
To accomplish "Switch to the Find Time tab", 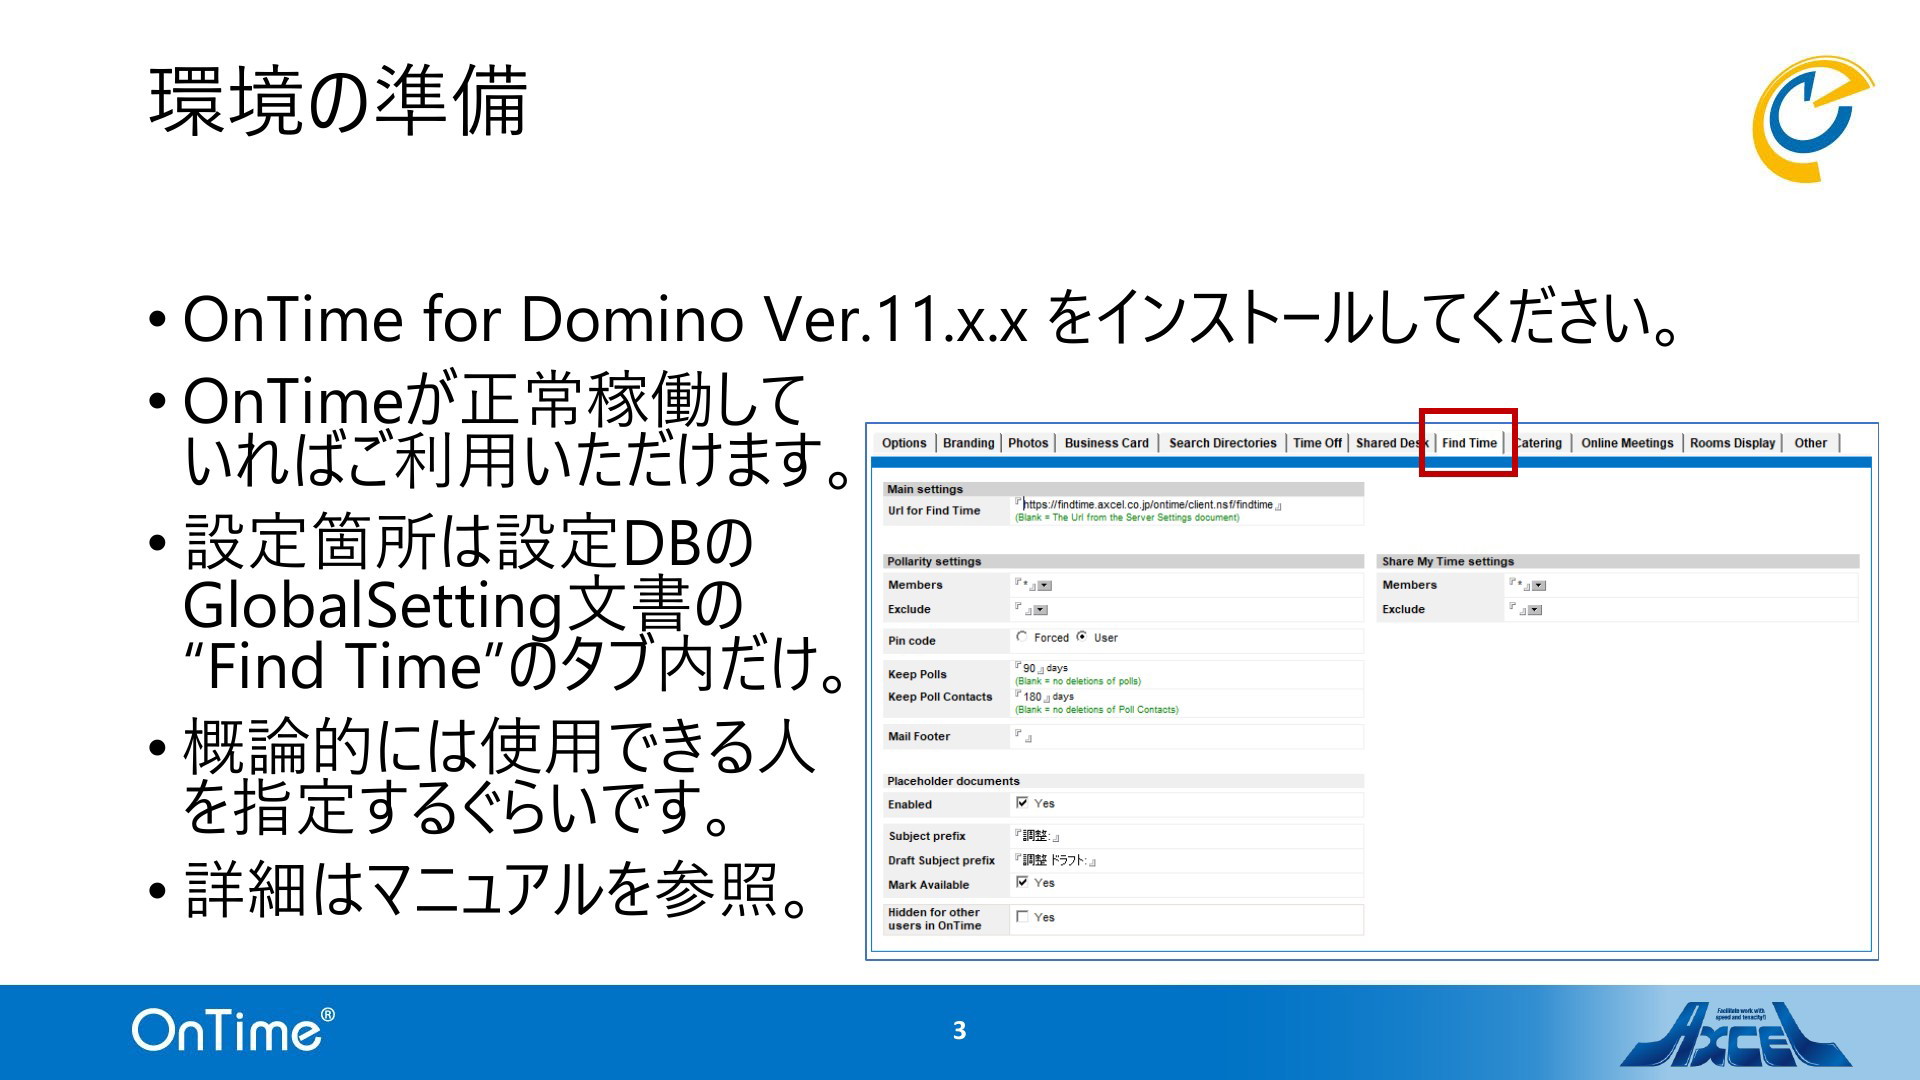I will click(x=1469, y=443).
